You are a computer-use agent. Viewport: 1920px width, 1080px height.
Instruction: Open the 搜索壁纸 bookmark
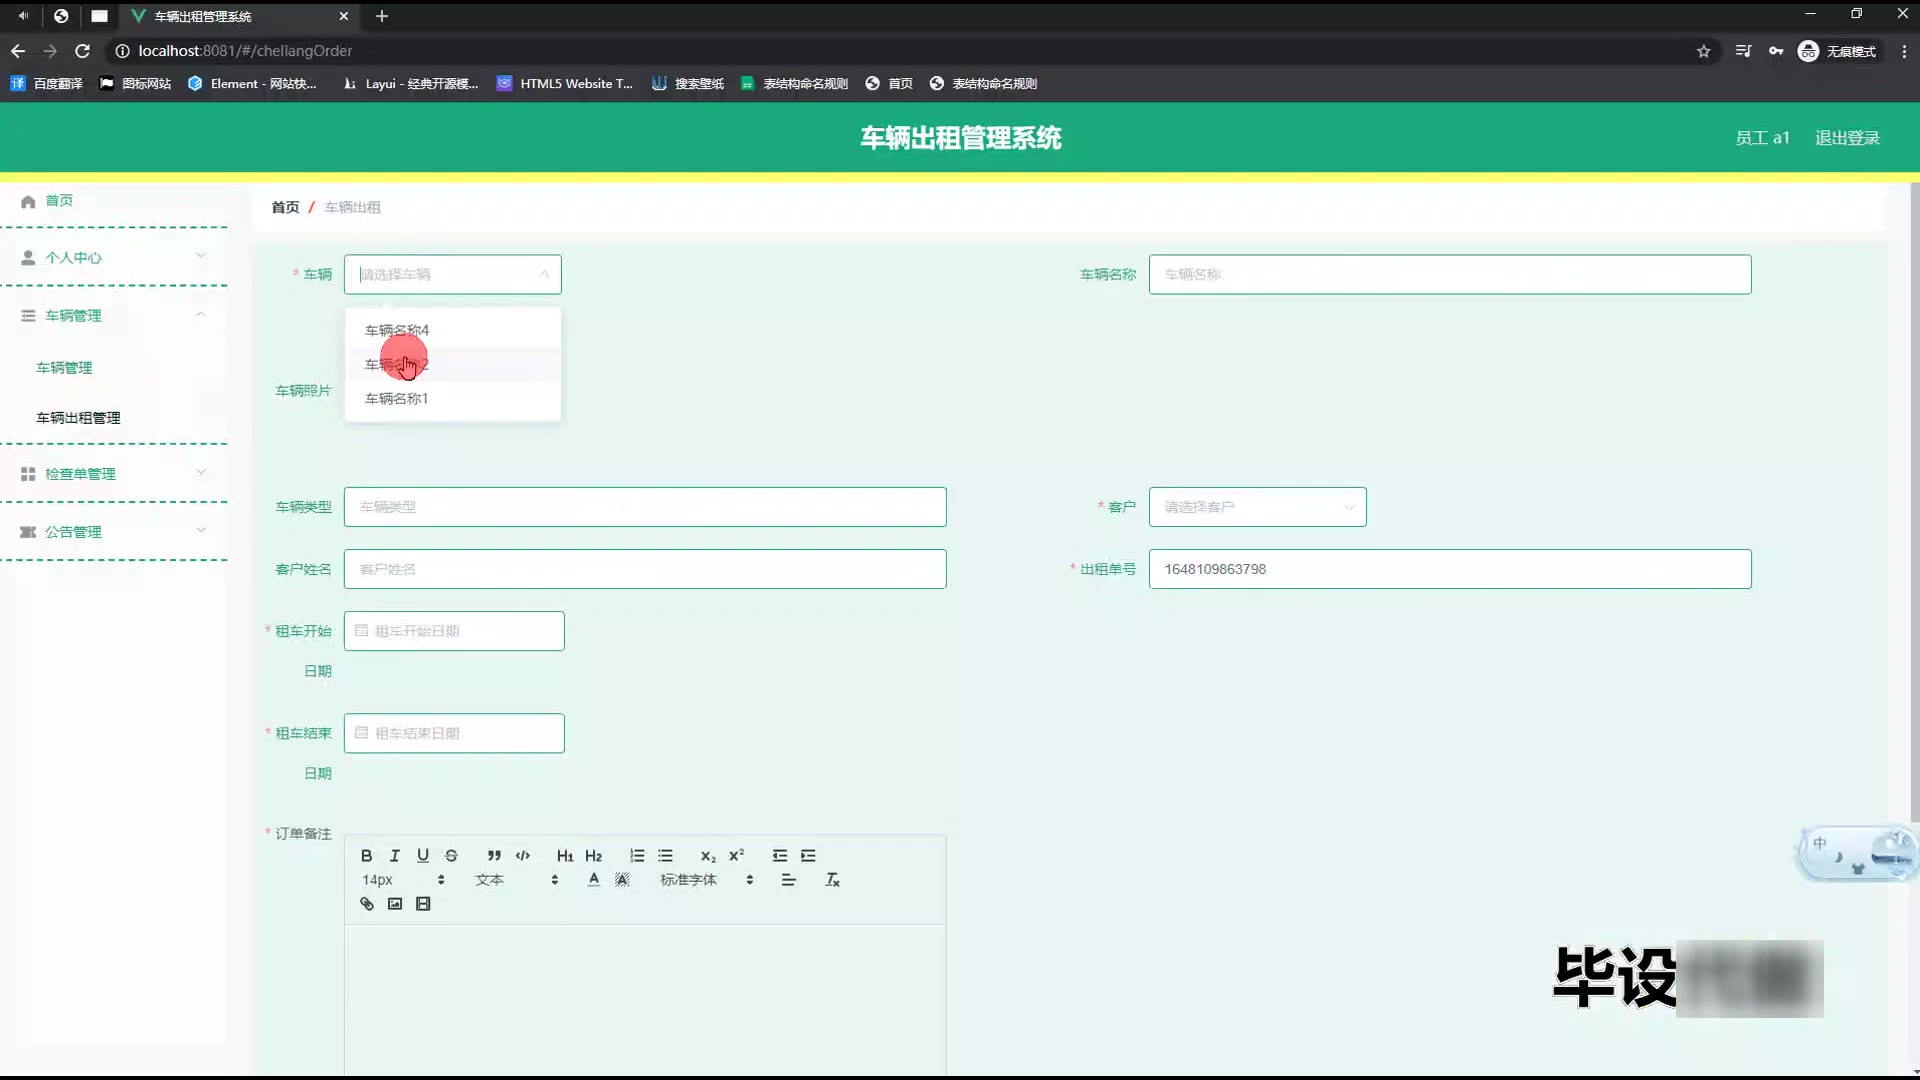click(688, 84)
